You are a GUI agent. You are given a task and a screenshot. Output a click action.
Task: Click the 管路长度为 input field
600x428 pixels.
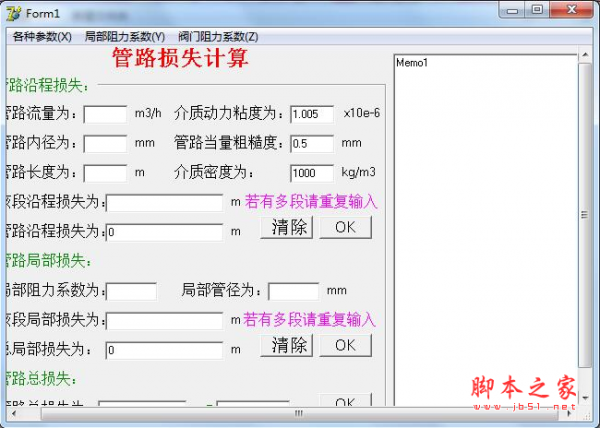(x=105, y=173)
